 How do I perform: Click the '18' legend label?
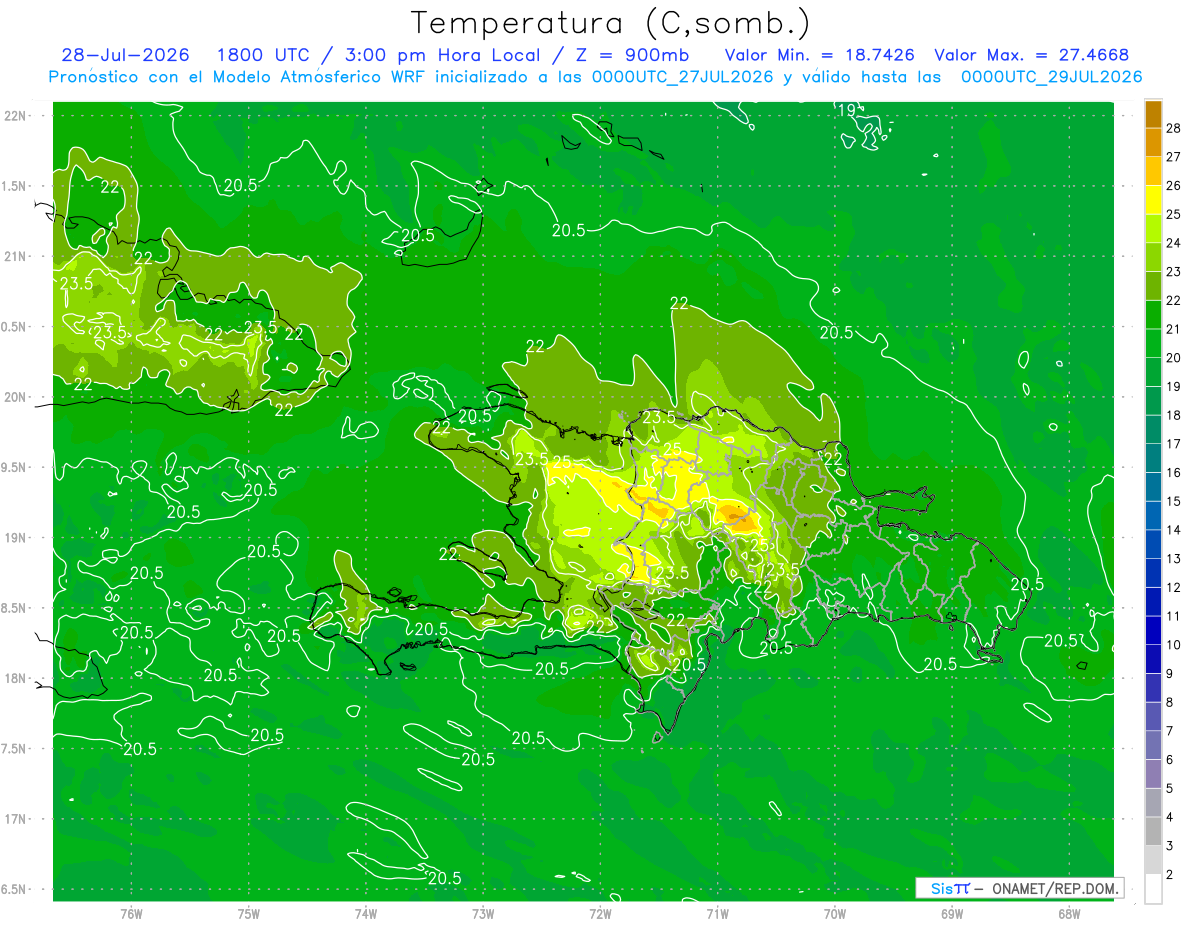(x=1173, y=414)
